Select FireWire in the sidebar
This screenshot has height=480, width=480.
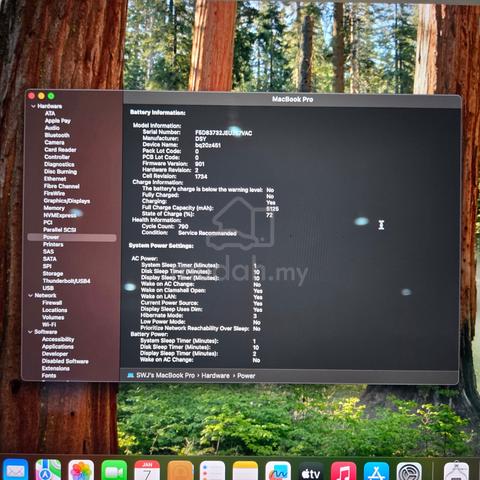point(54,193)
